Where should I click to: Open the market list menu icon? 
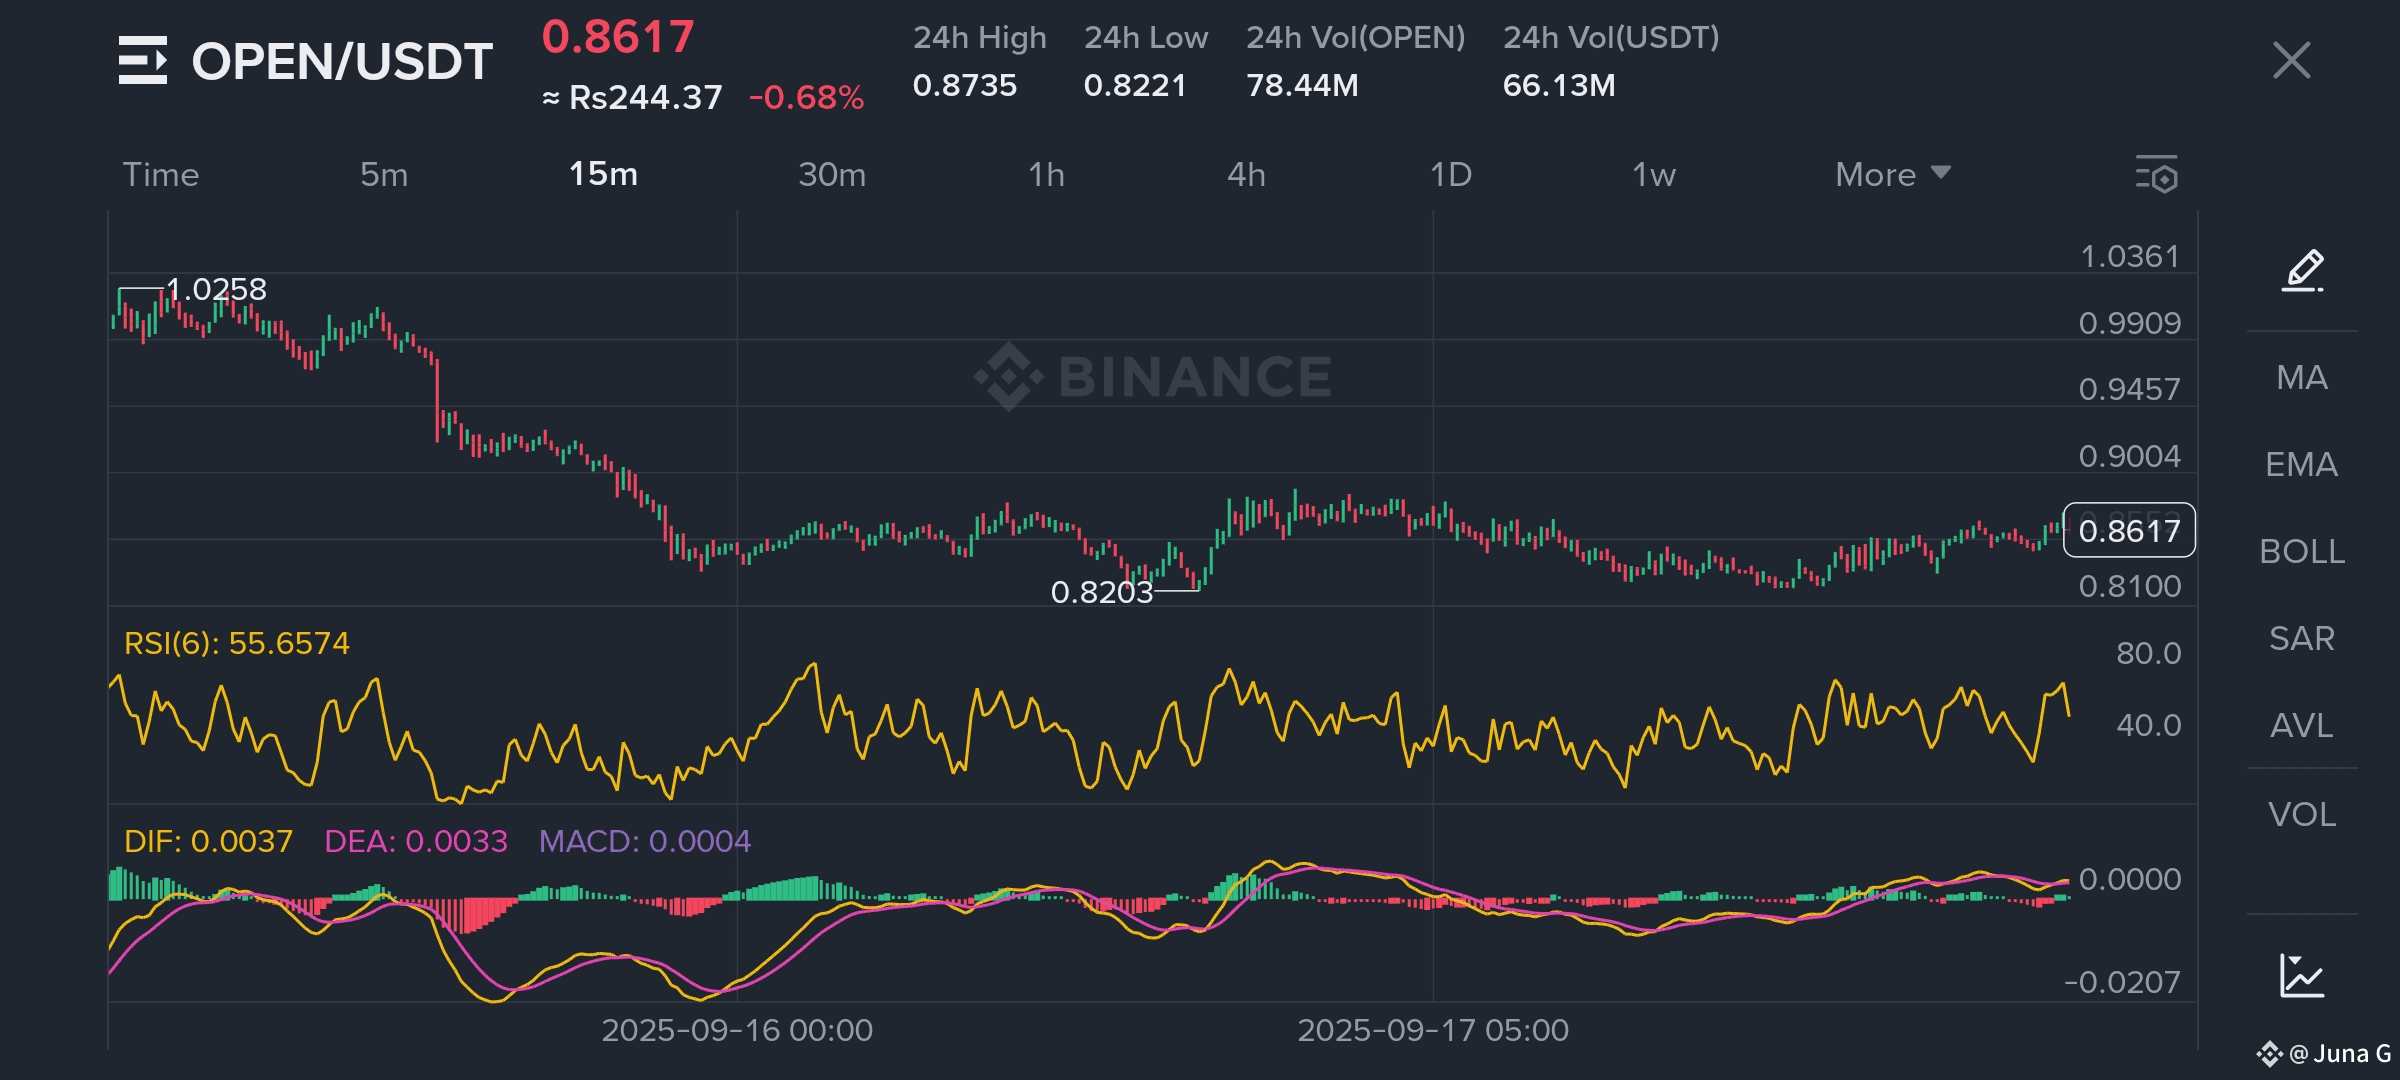coord(143,60)
